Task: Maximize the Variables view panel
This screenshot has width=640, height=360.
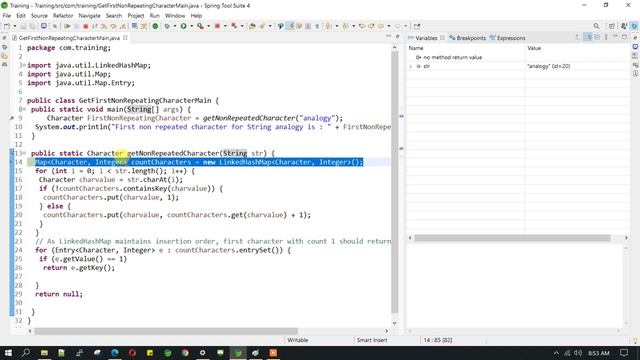Action: tap(624, 37)
